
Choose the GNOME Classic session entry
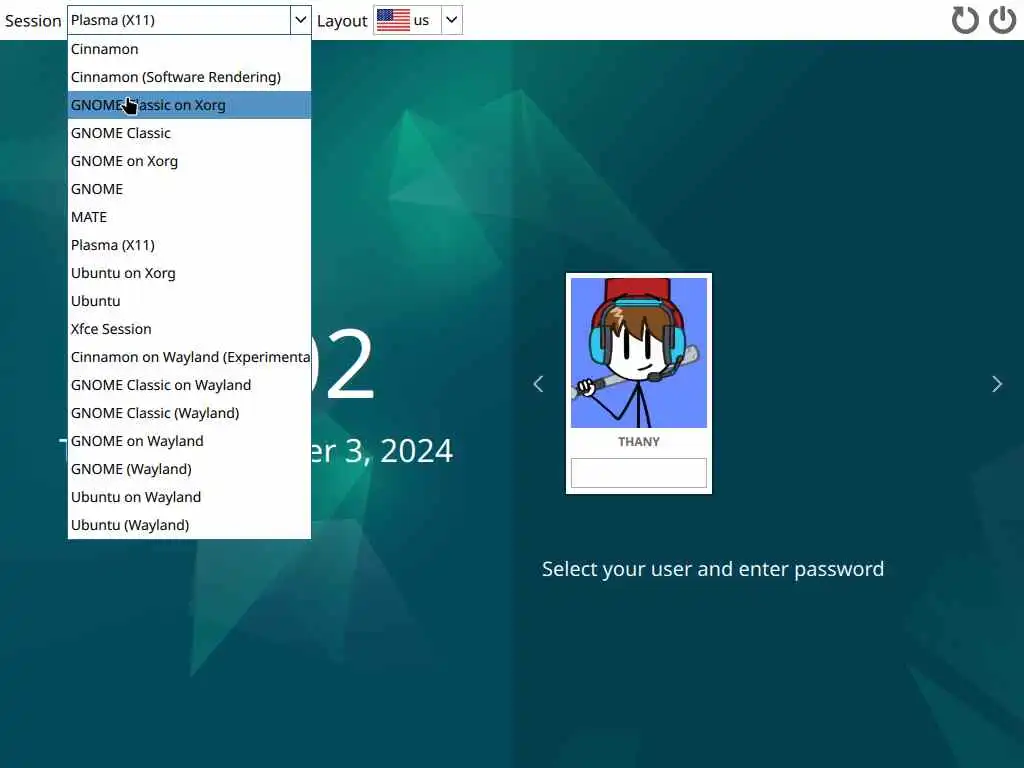point(189,133)
